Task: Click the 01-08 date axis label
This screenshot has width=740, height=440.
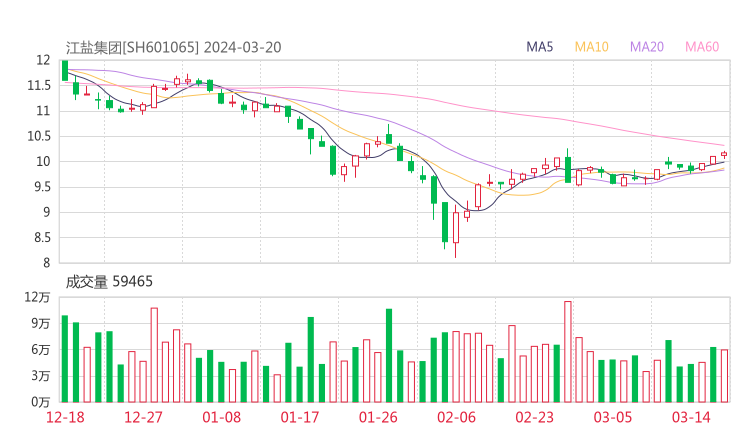Action: [x=221, y=417]
